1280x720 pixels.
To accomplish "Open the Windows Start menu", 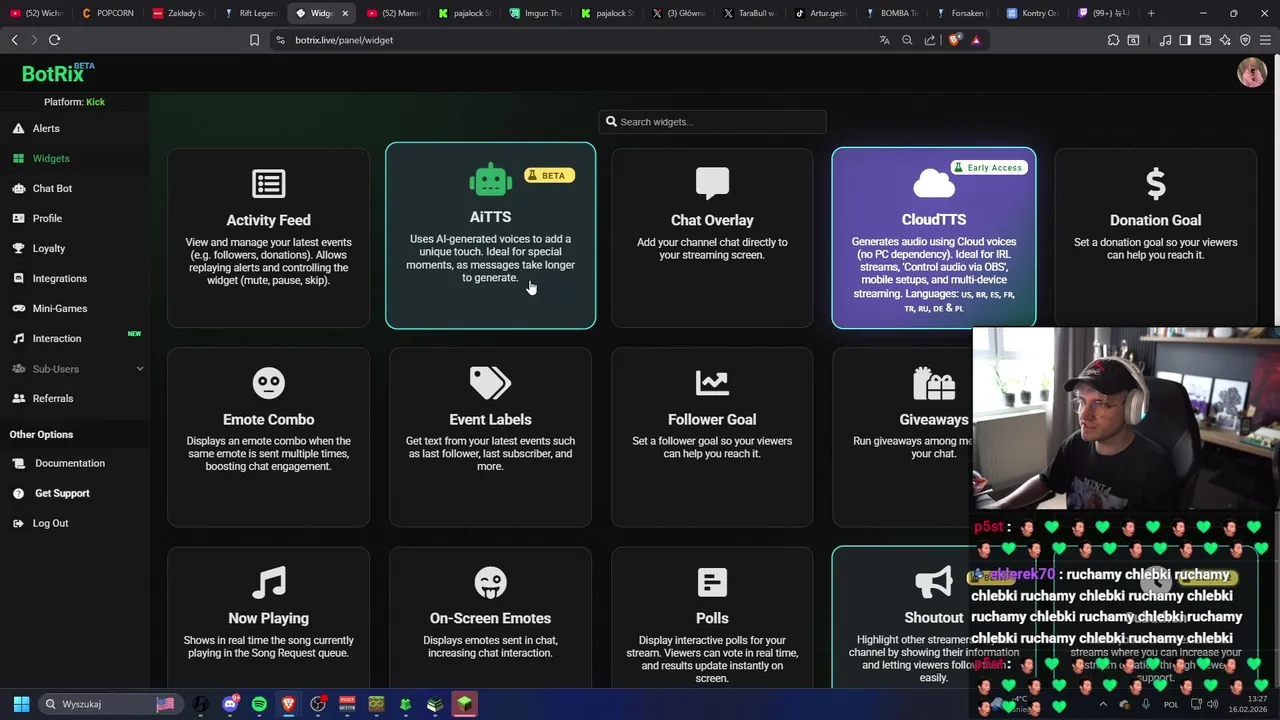I will point(21,704).
